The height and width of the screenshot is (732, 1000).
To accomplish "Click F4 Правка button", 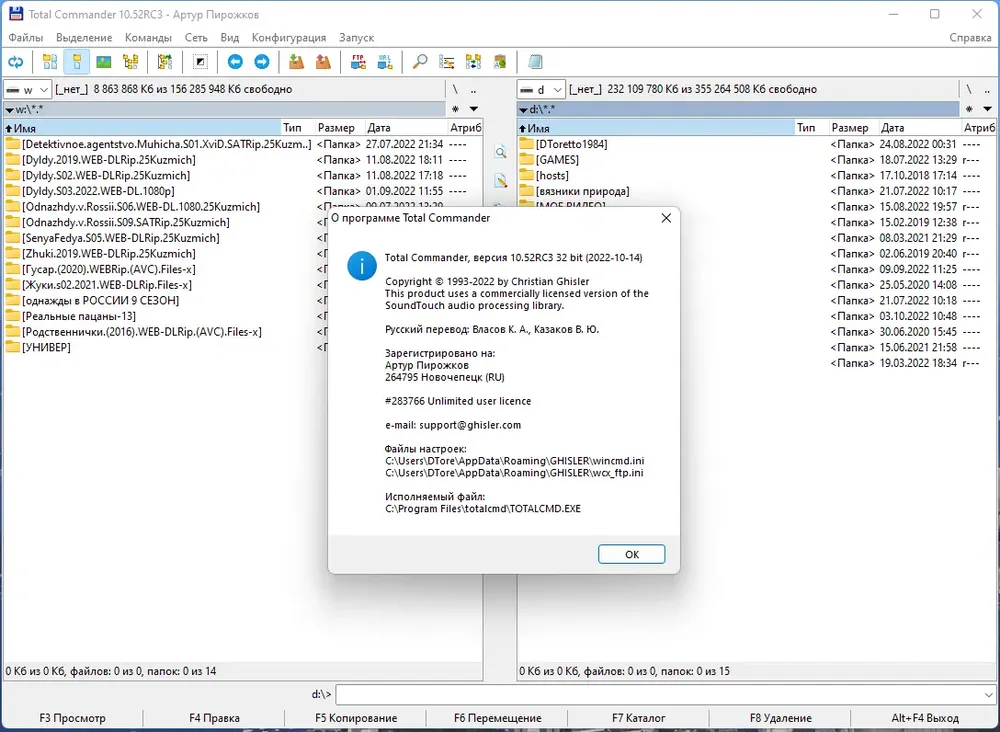I will click(x=214, y=718).
